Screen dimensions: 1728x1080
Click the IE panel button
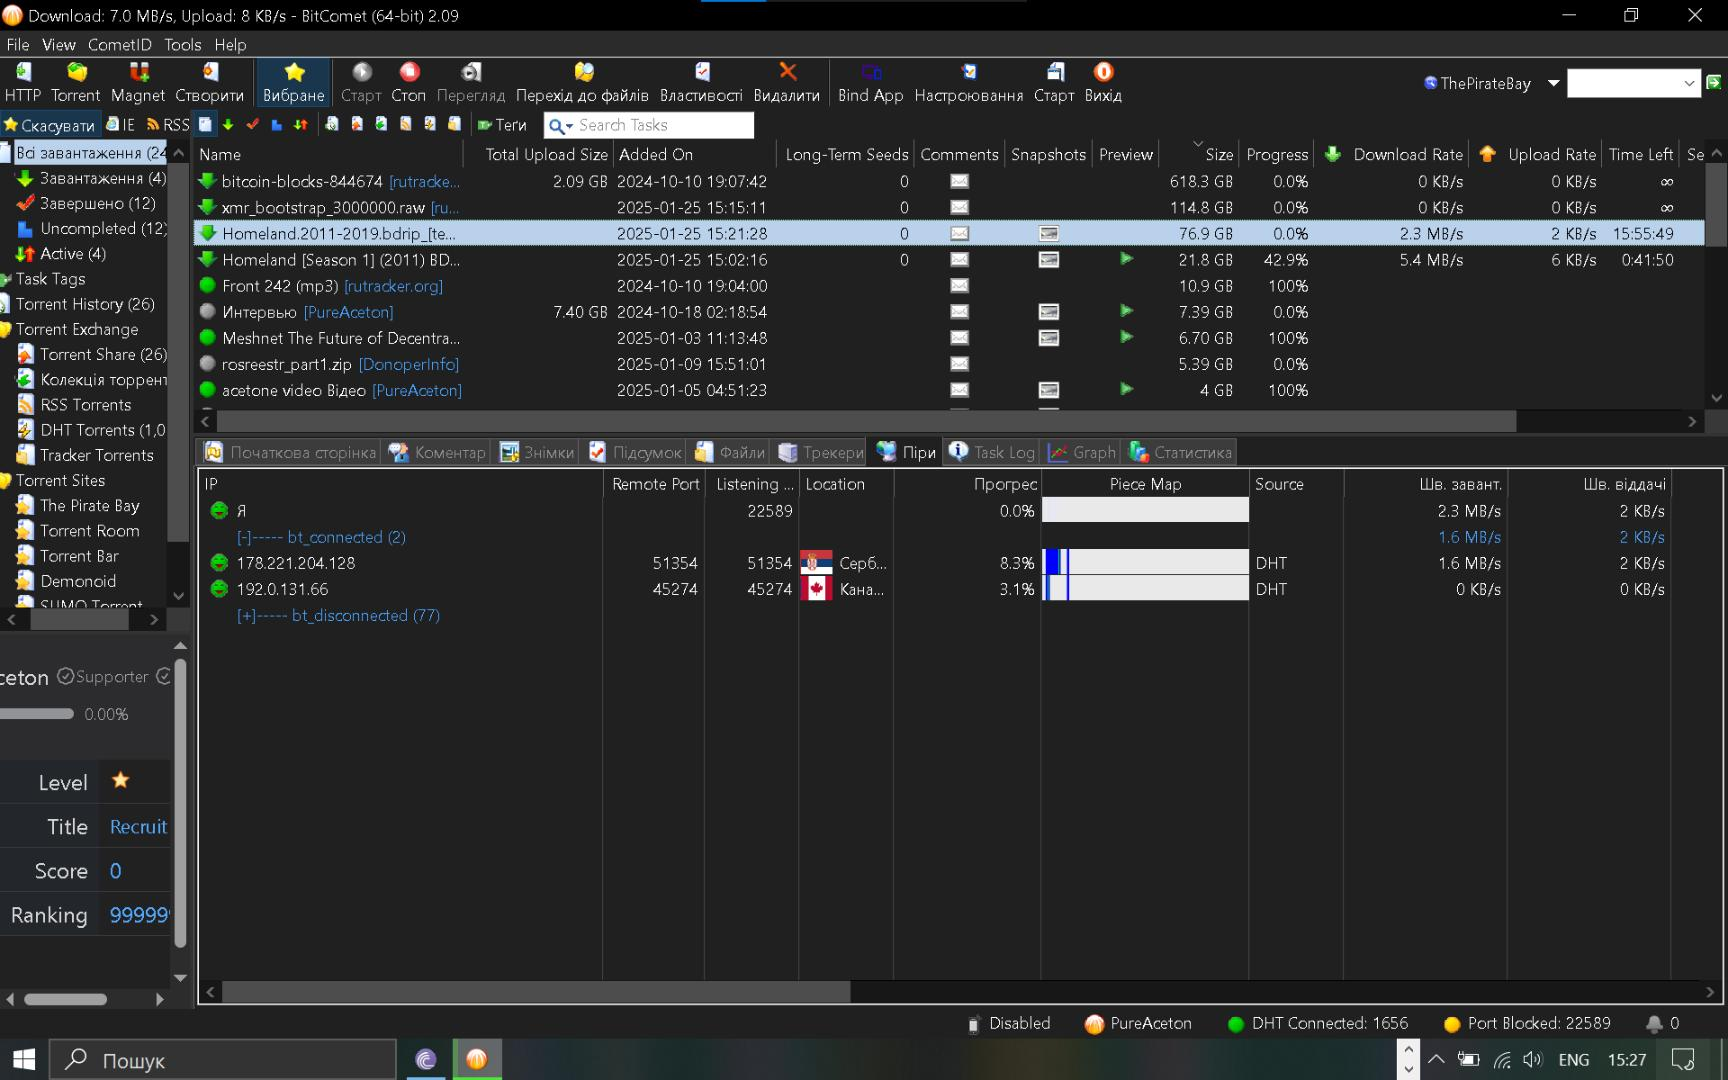[x=120, y=125]
